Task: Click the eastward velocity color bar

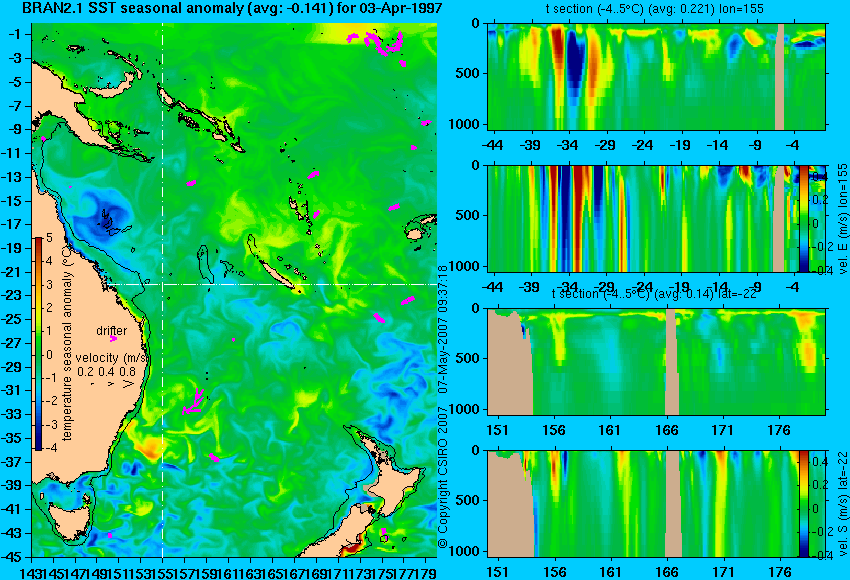Action: point(803,218)
